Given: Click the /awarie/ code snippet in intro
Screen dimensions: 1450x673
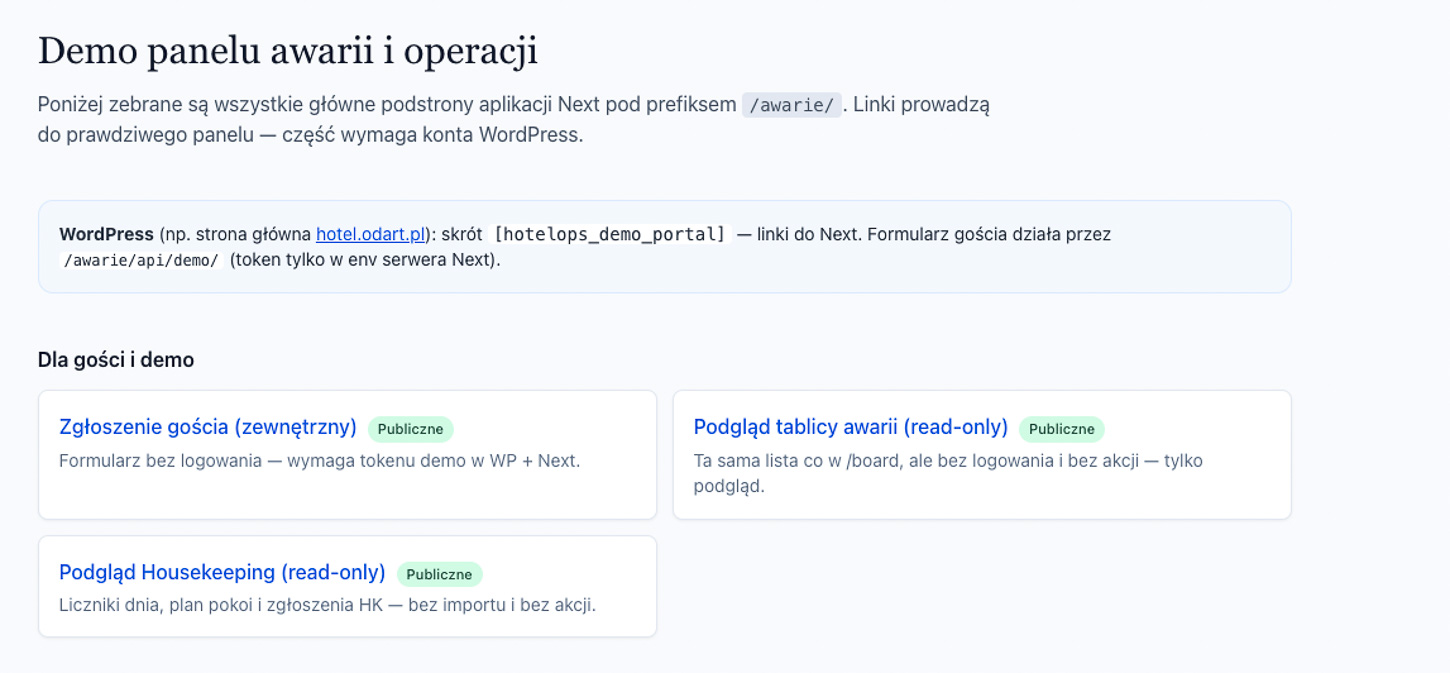Looking at the screenshot, I should coord(791,105).
